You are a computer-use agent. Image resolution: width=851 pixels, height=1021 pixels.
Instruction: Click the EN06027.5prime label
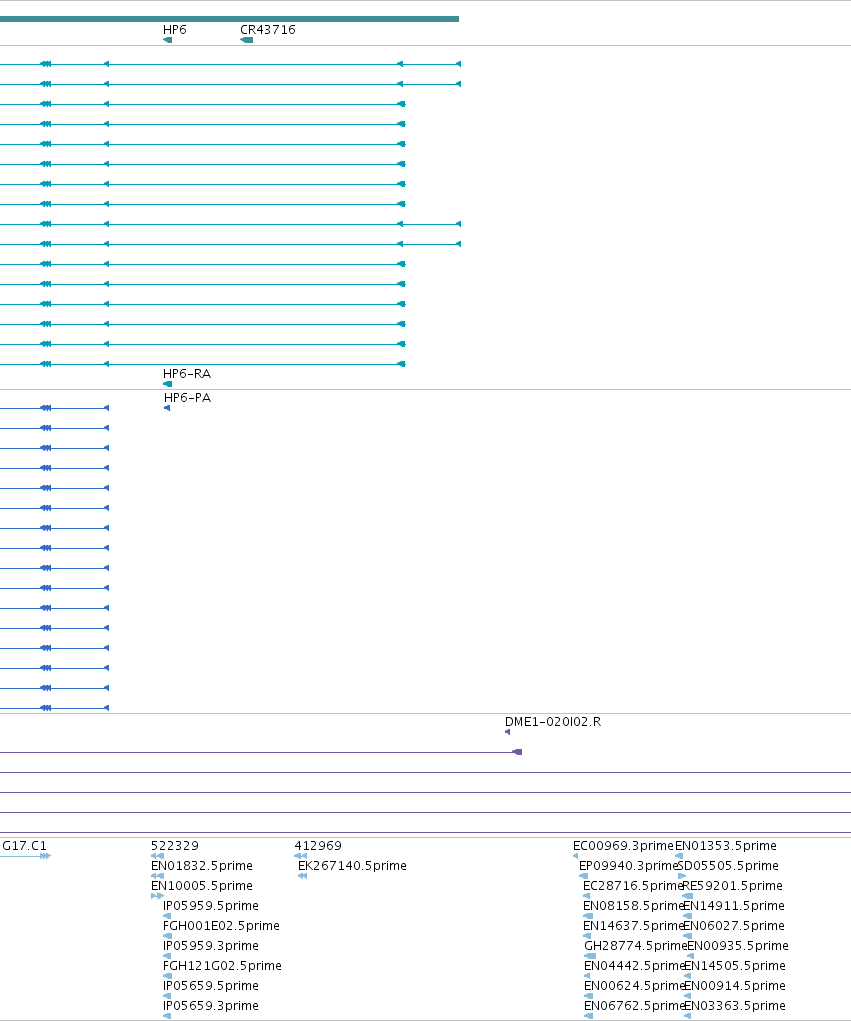734,926
